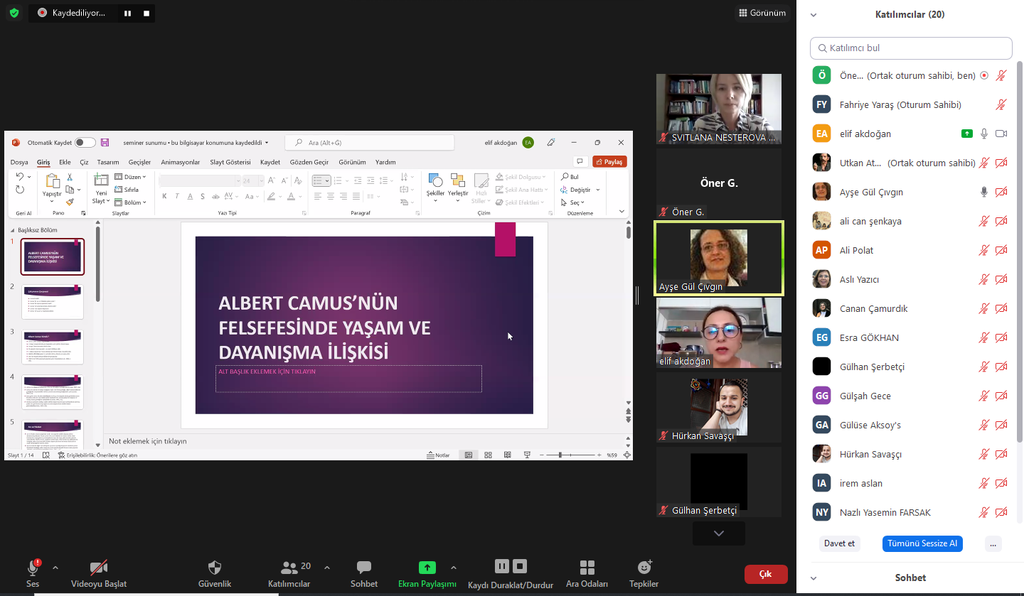Click the green encryption shield icon in Zoom
Screen dimensions: 1024x596
point(14,13)
